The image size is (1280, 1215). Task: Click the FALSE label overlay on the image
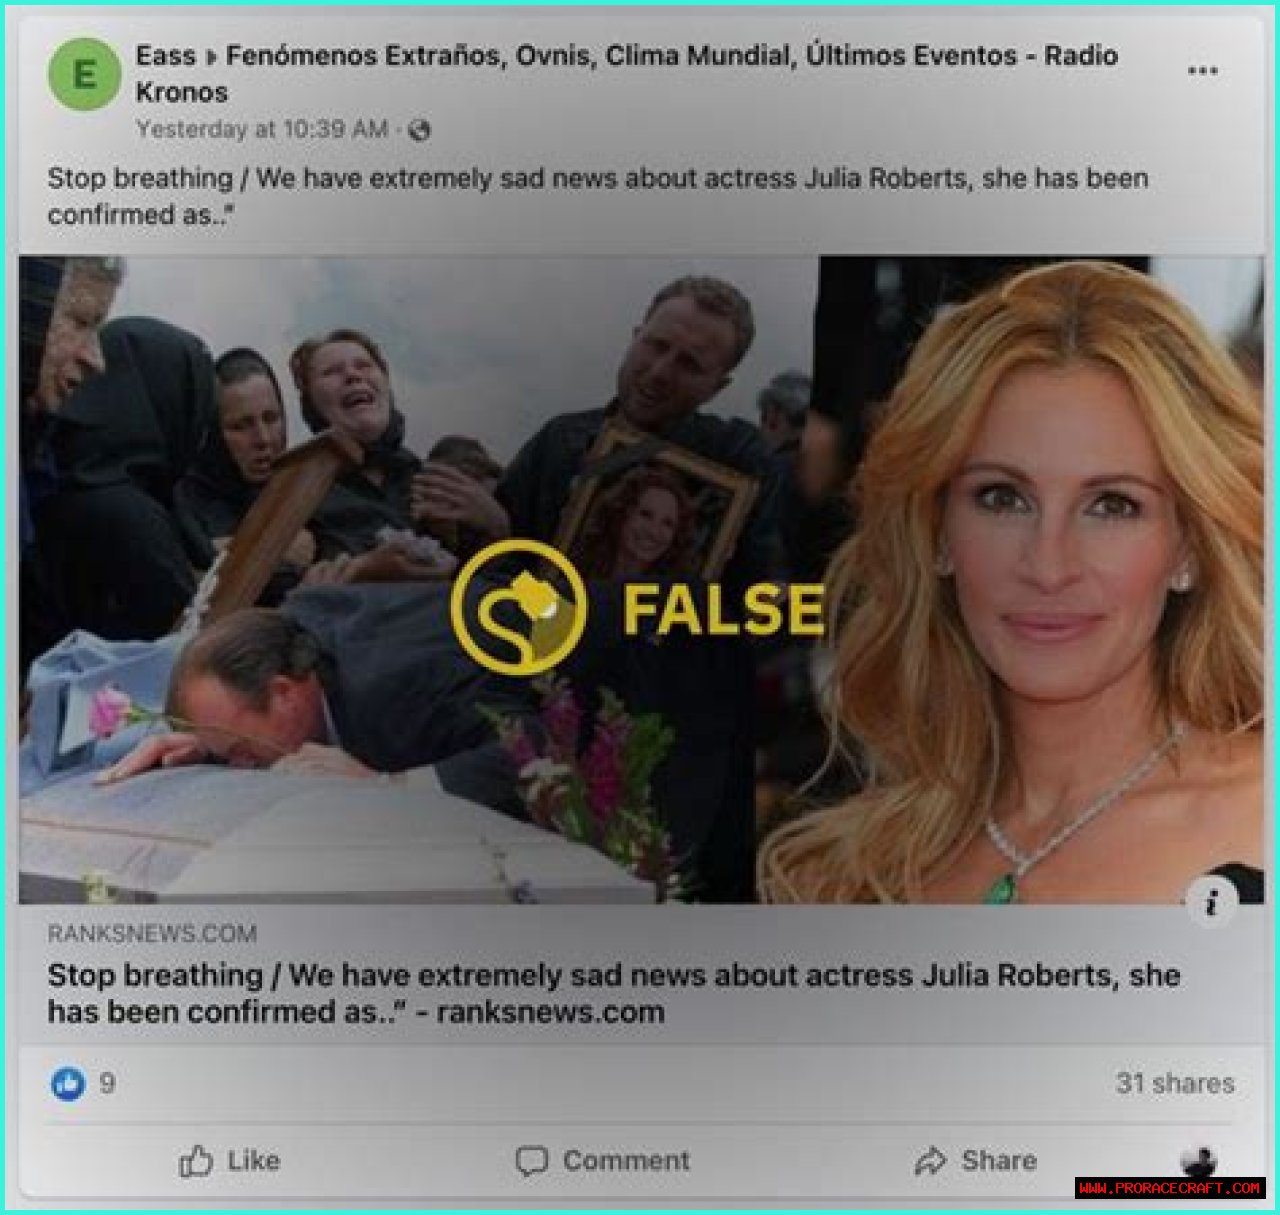point(723,609)
